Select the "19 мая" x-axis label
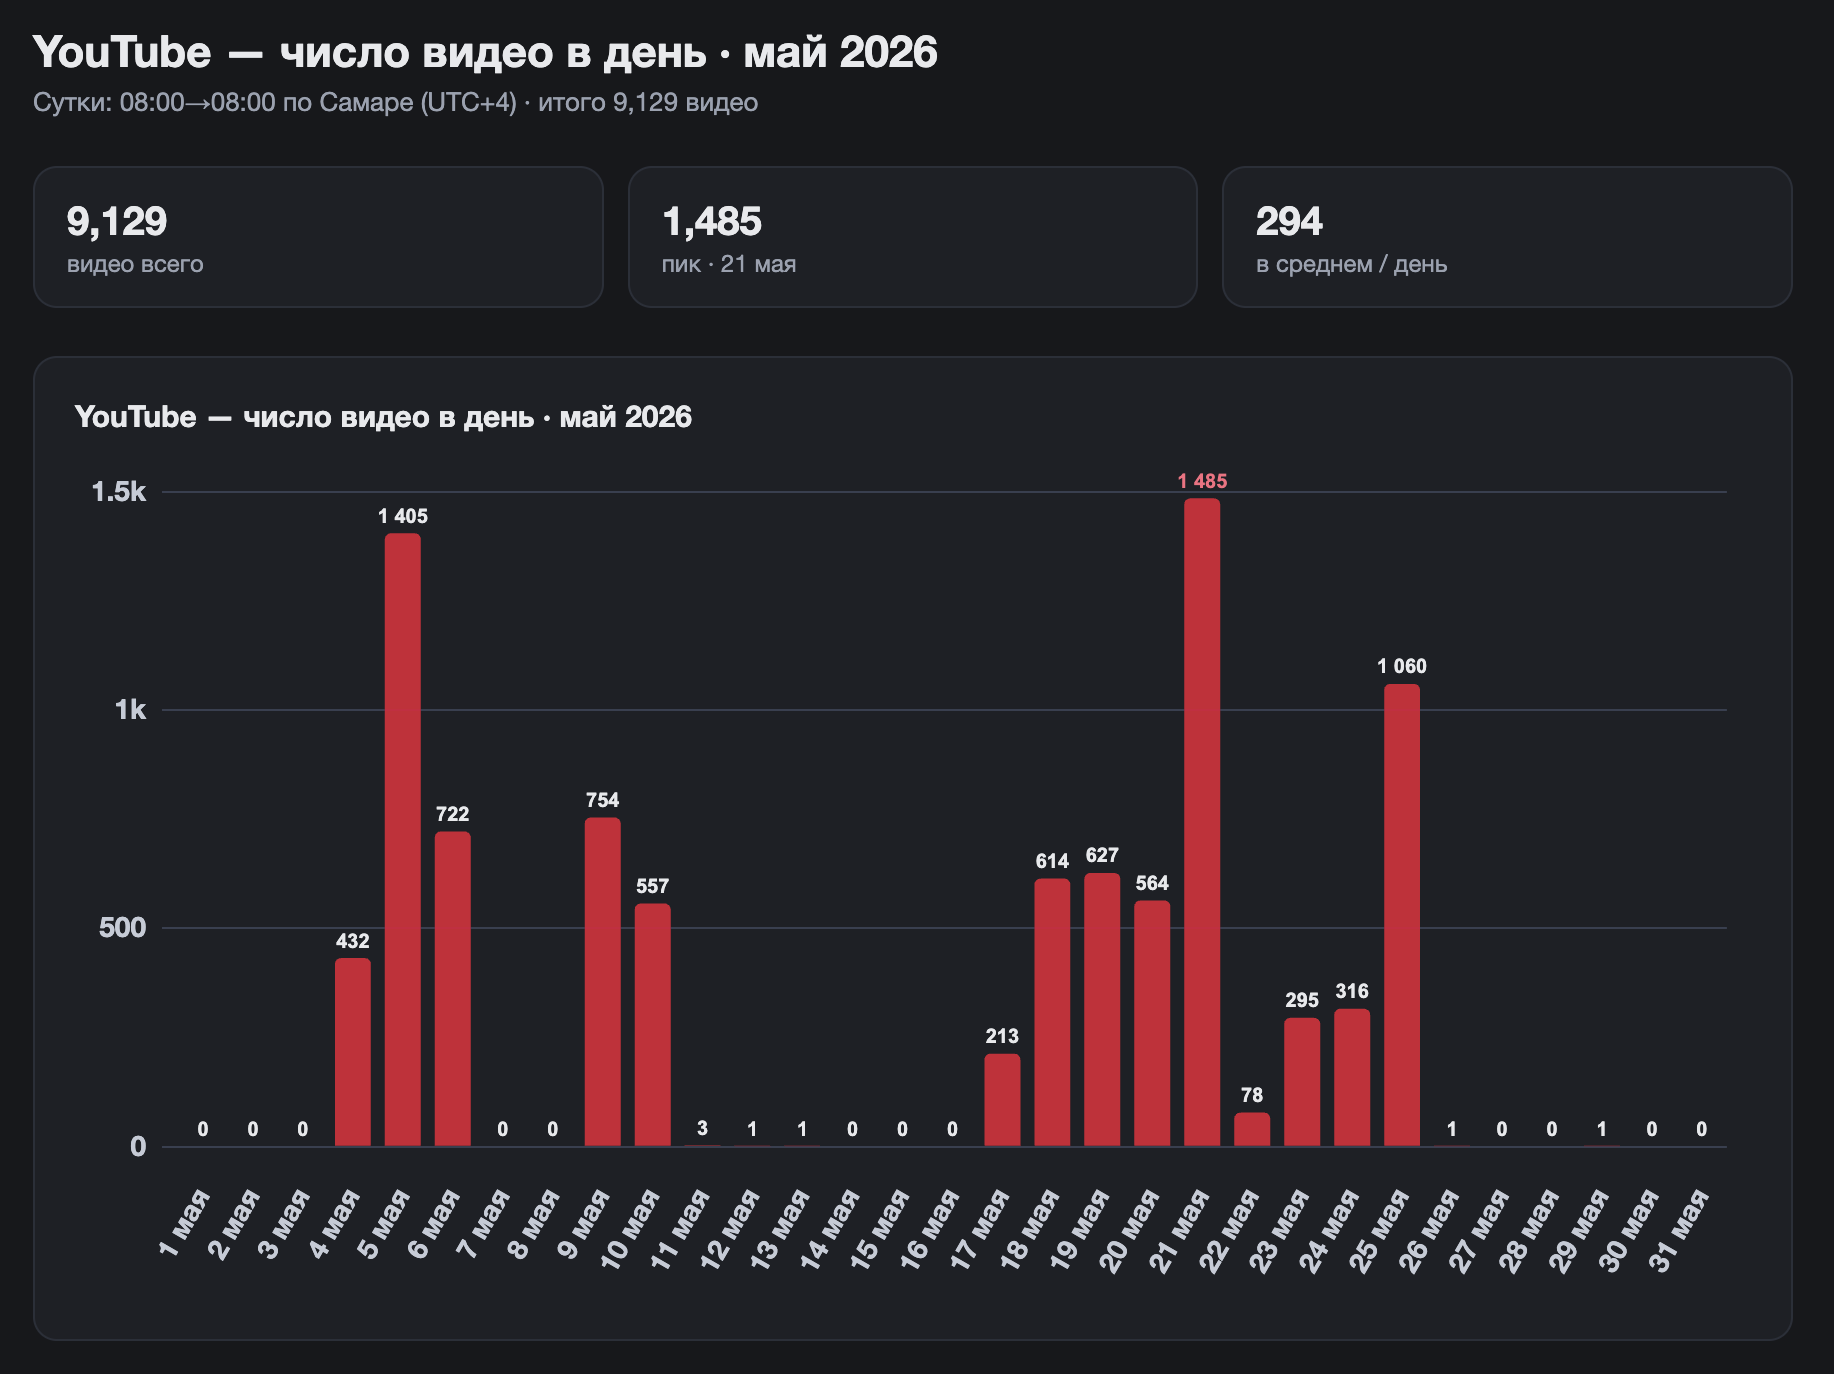 (x=1080, y=1228)
